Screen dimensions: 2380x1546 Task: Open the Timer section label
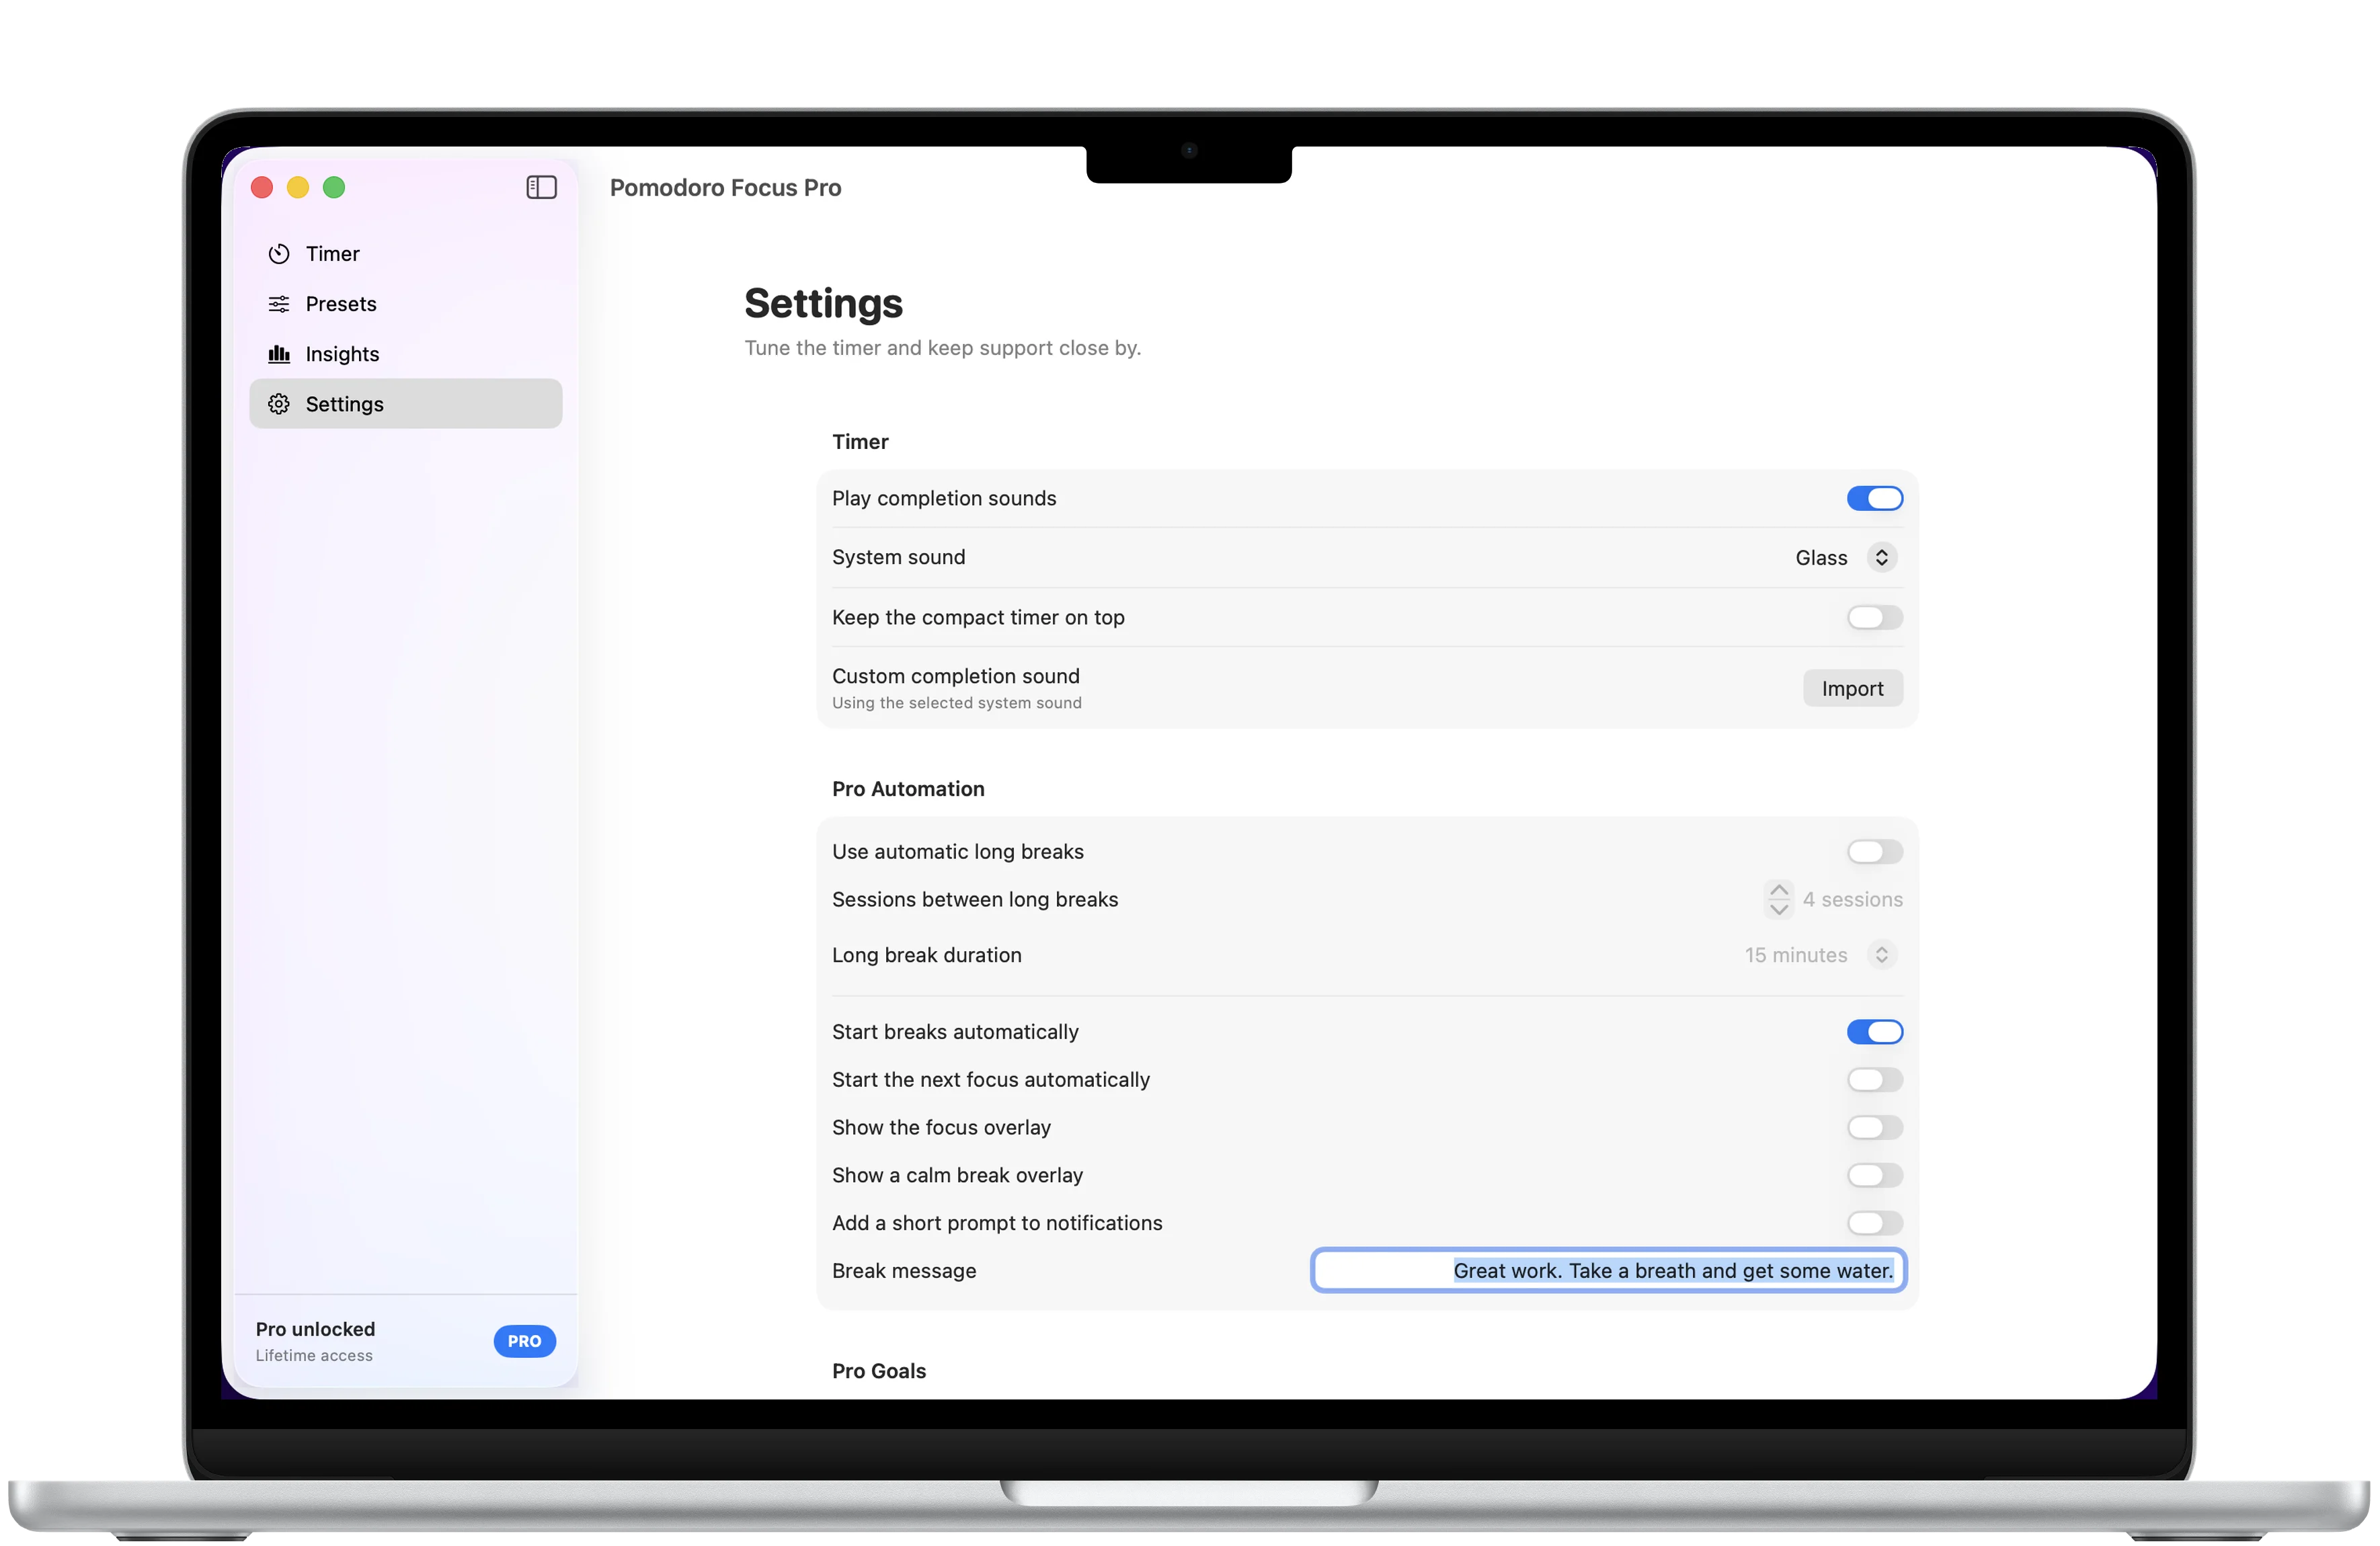pyautogui.click(x=332, y=254)
